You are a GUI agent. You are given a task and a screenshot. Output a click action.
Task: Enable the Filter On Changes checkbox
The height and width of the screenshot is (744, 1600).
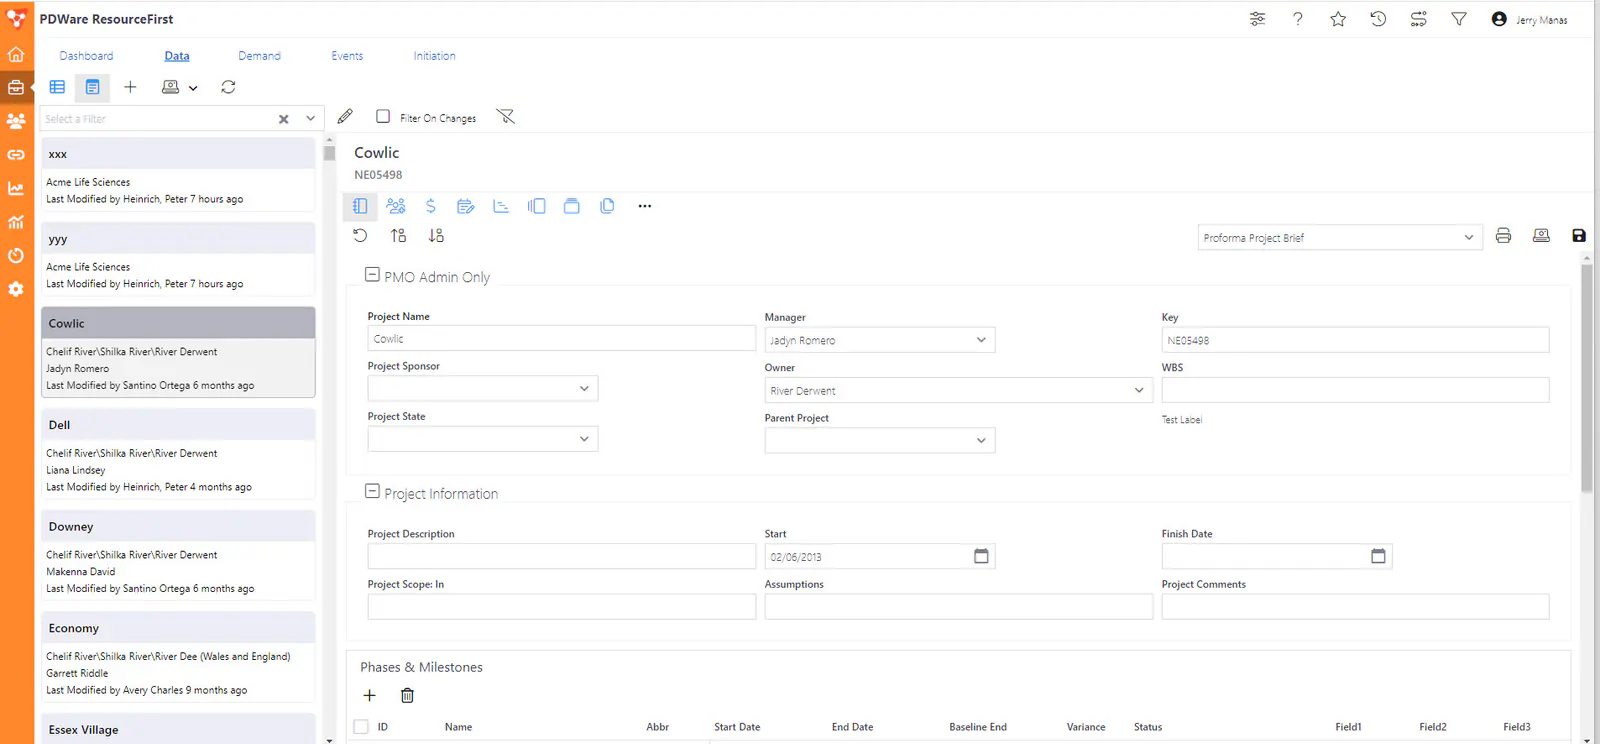[x=383, y=117]
